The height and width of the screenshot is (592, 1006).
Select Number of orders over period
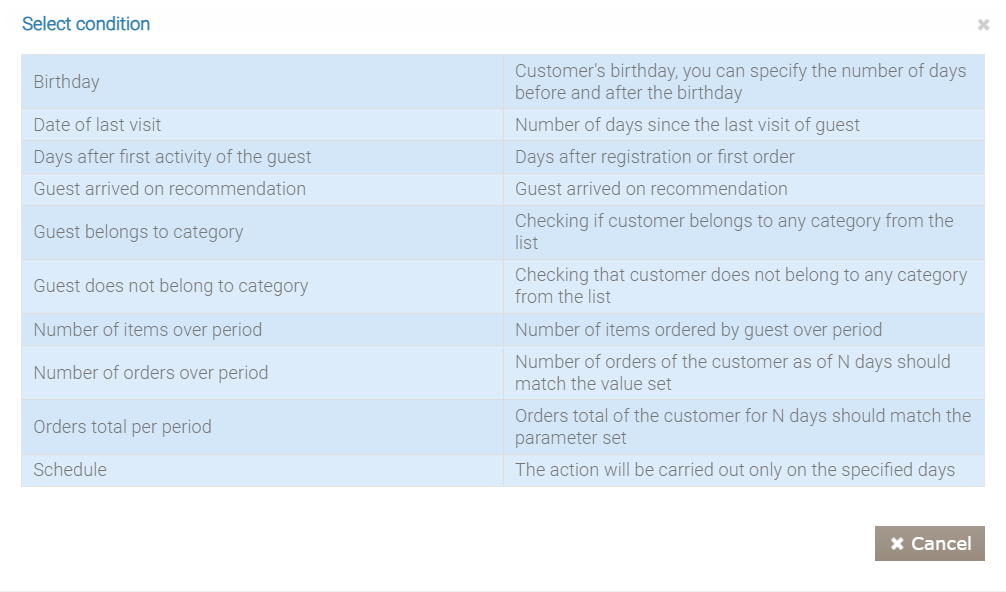[151, 373]
